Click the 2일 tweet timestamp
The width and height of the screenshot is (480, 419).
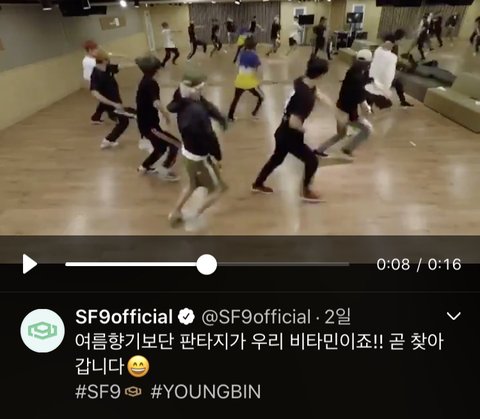[337, 317]
